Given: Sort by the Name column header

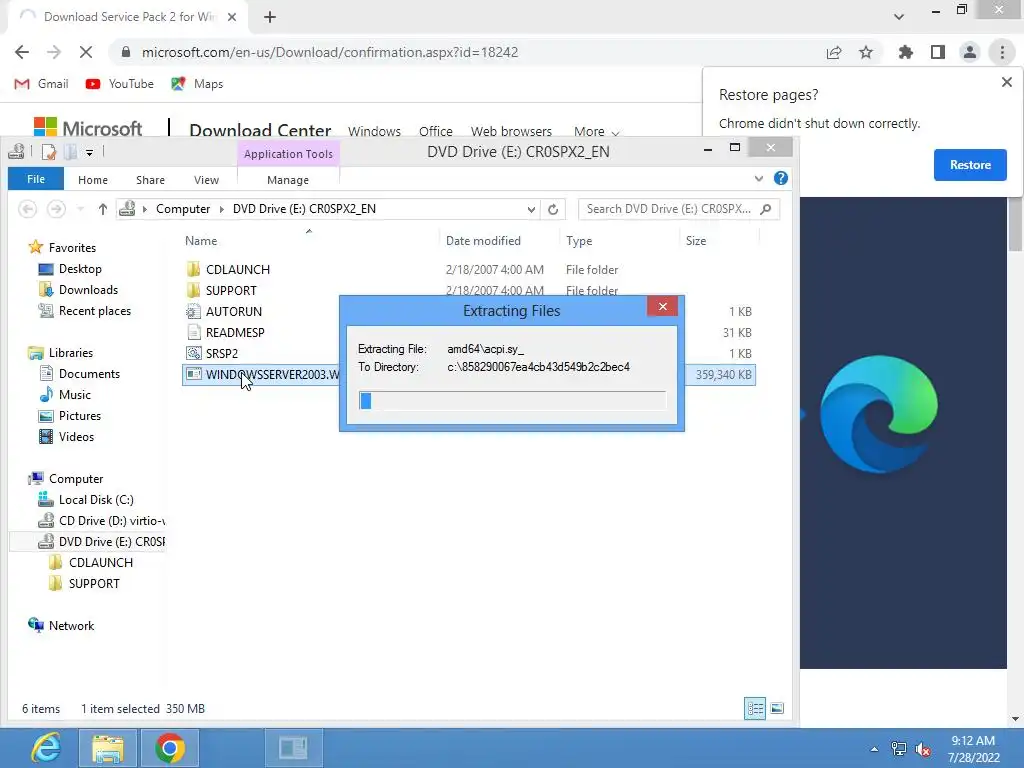Looking at the screenshot, I should tap(200, 241).
